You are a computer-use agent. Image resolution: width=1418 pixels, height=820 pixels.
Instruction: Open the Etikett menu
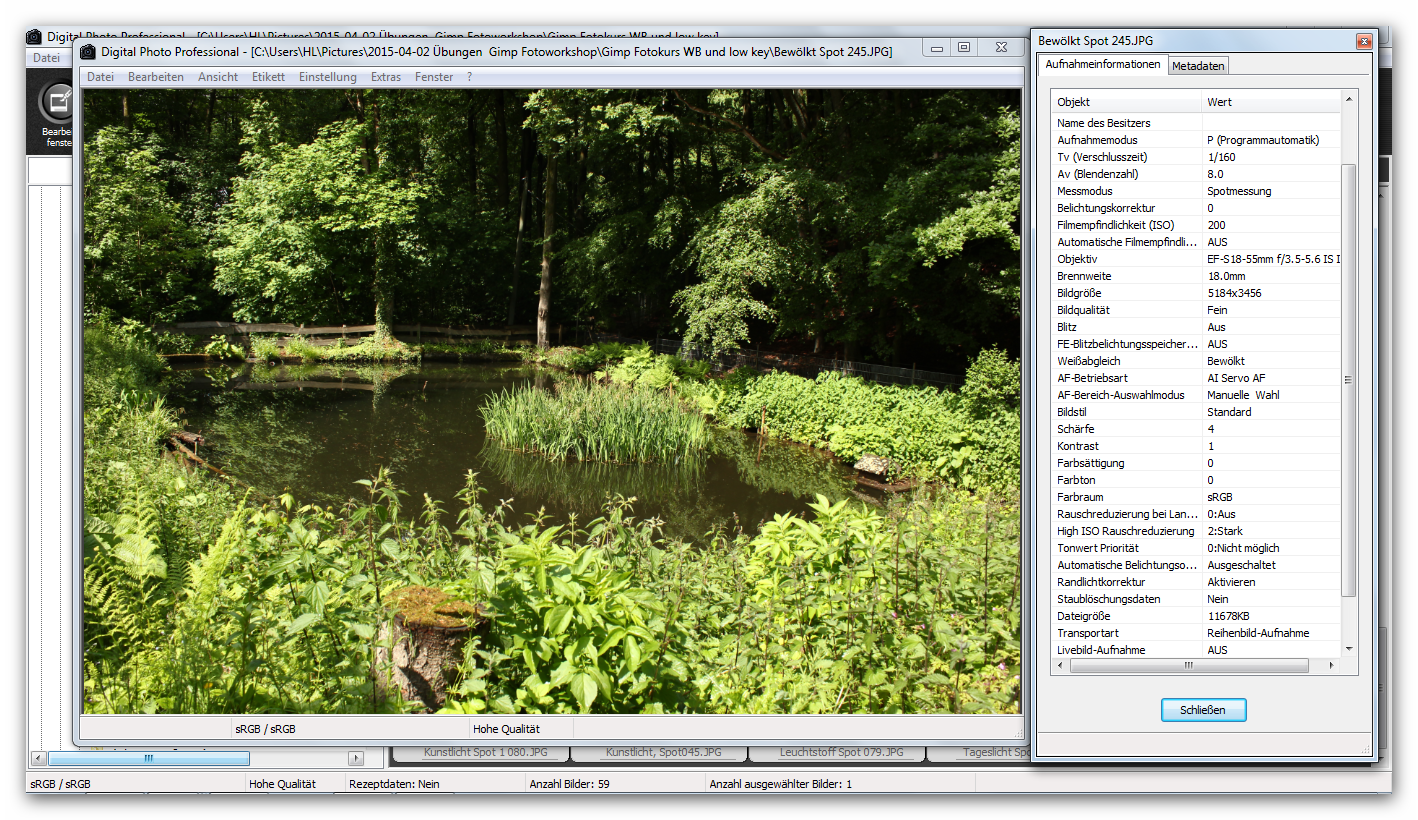point(268,77)
